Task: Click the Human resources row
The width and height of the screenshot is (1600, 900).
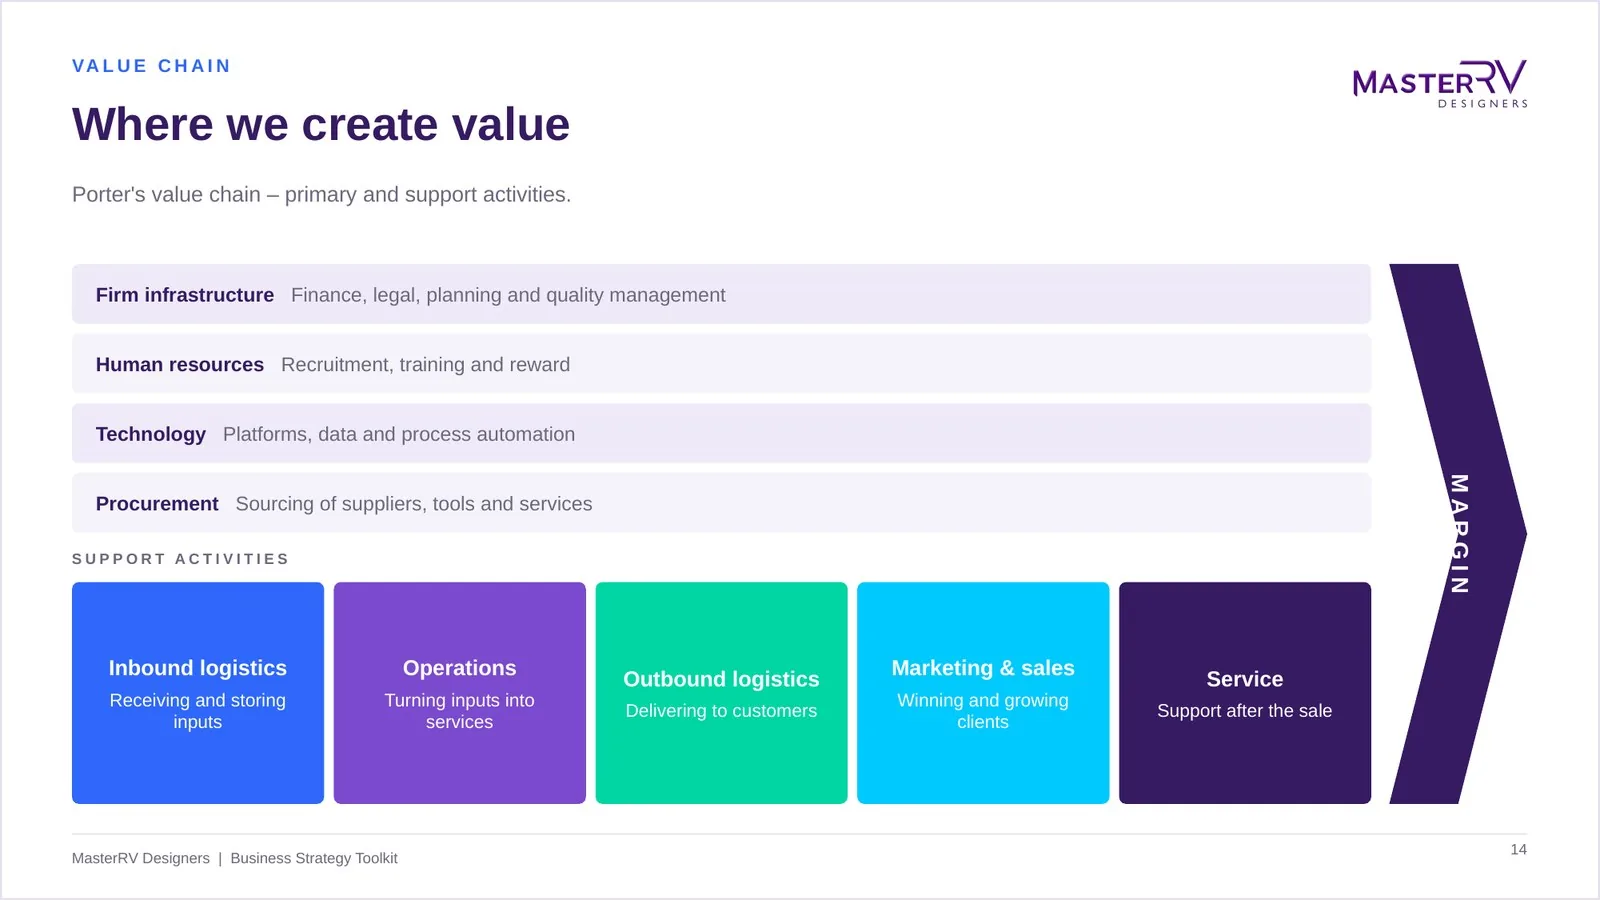Action: [x=721, y=364]
